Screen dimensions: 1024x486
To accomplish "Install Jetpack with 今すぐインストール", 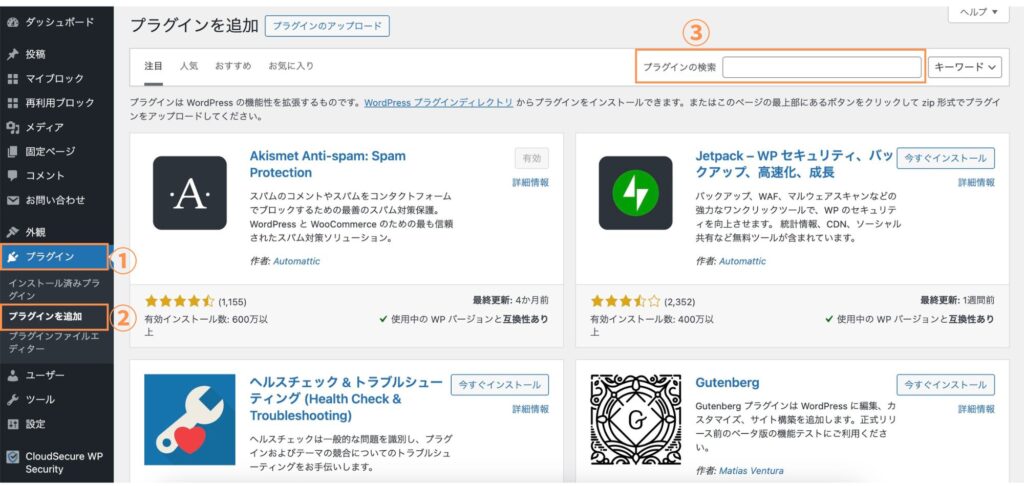I will pos(945,158).
